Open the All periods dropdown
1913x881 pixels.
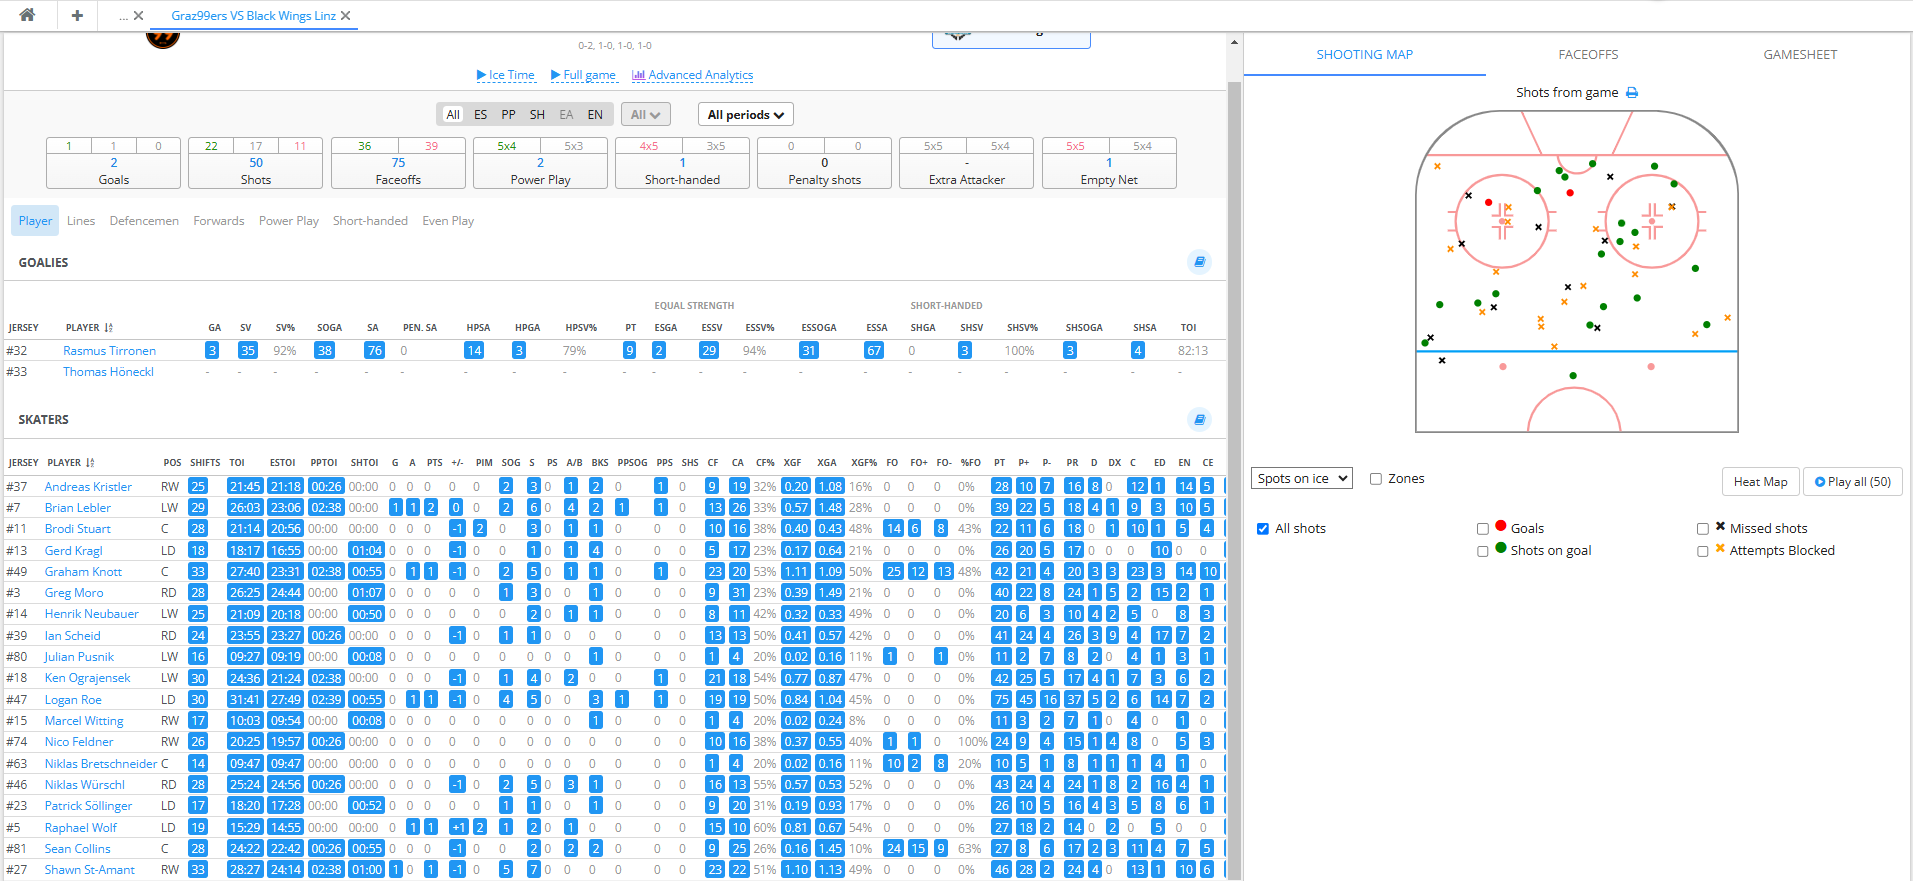(x=745, y=115)
